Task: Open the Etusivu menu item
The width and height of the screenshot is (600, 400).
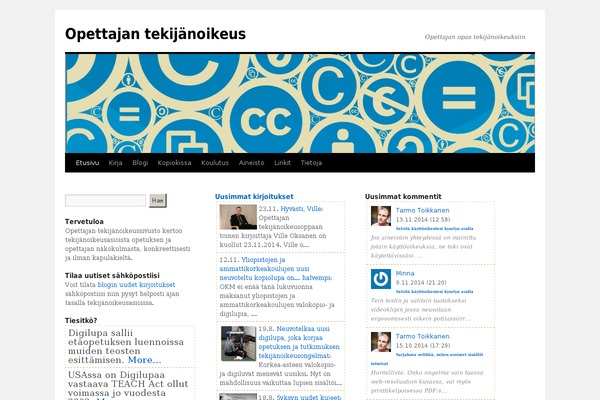Action: (87, 163)
